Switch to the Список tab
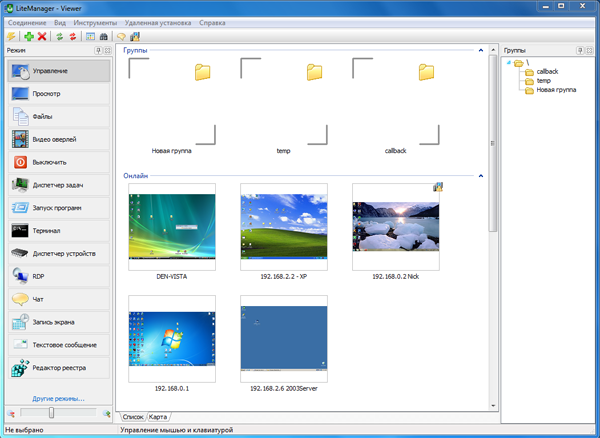The height and width of the screenshot is (438, 600). (x=133, y=417)
